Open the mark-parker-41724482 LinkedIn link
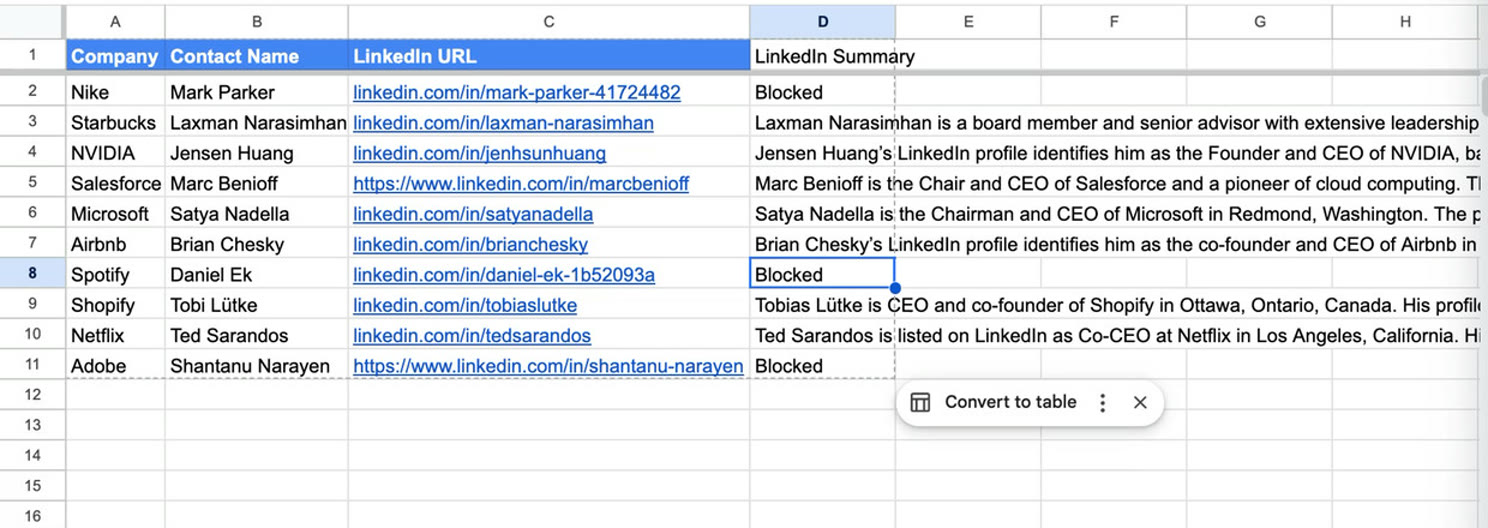 [517, 92]
